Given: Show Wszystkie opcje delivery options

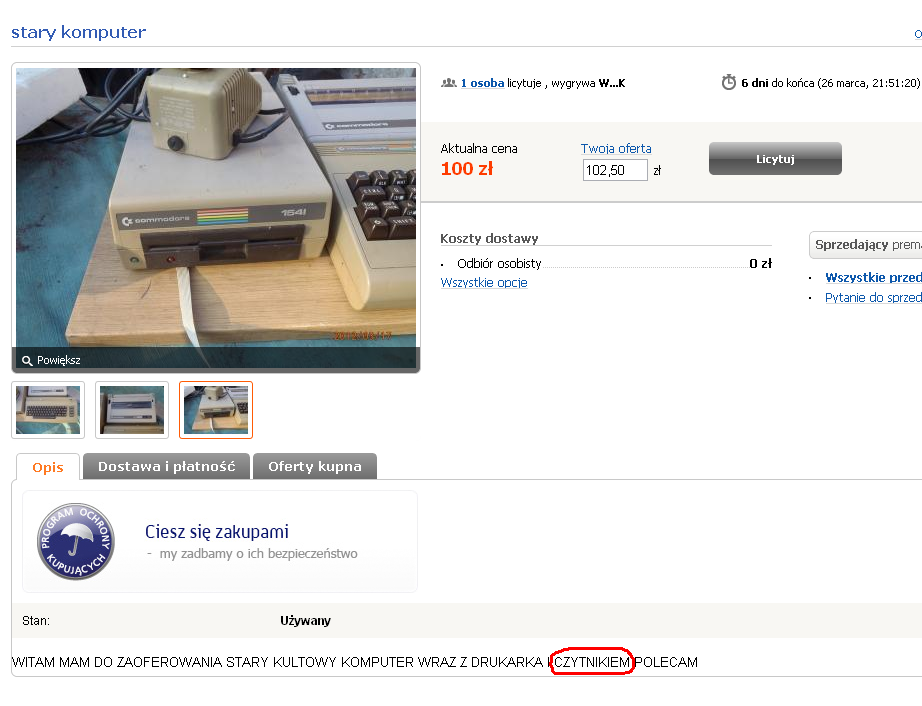Looking at the screenshot, I should (484, 283).
